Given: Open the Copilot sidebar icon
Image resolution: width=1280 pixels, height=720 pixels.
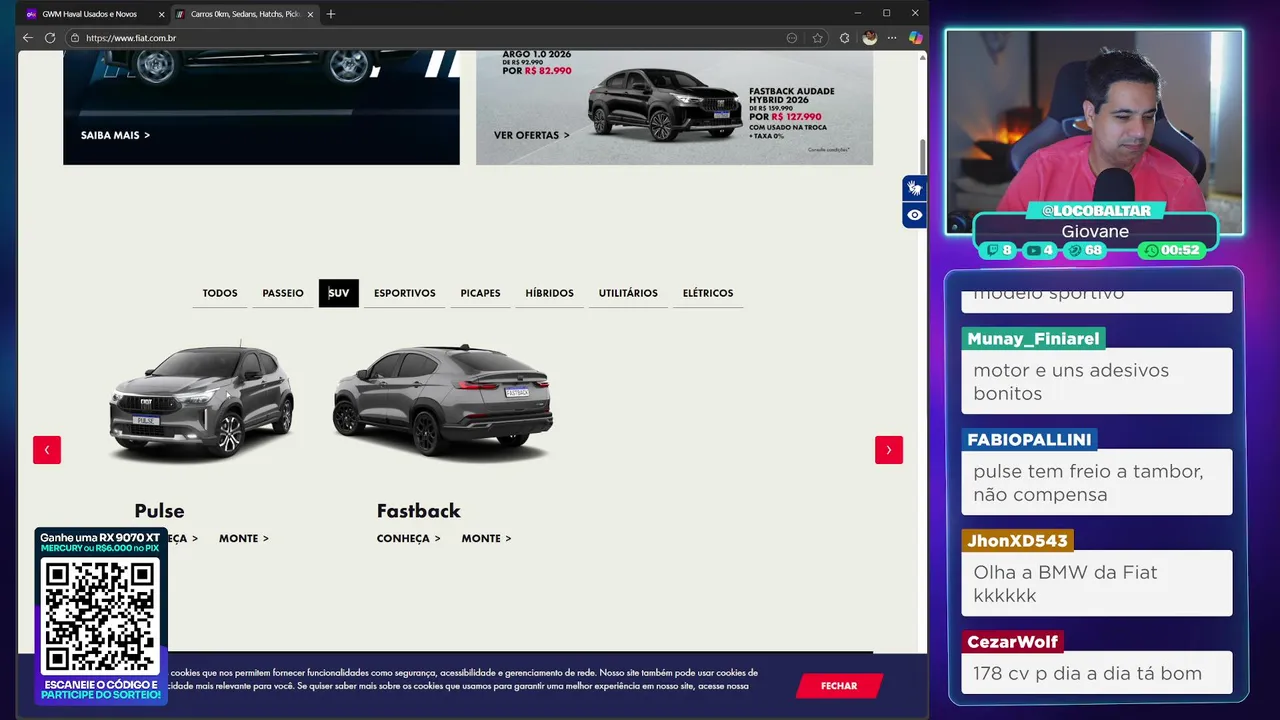Looking at the screenshot, I should coord(915,38).
